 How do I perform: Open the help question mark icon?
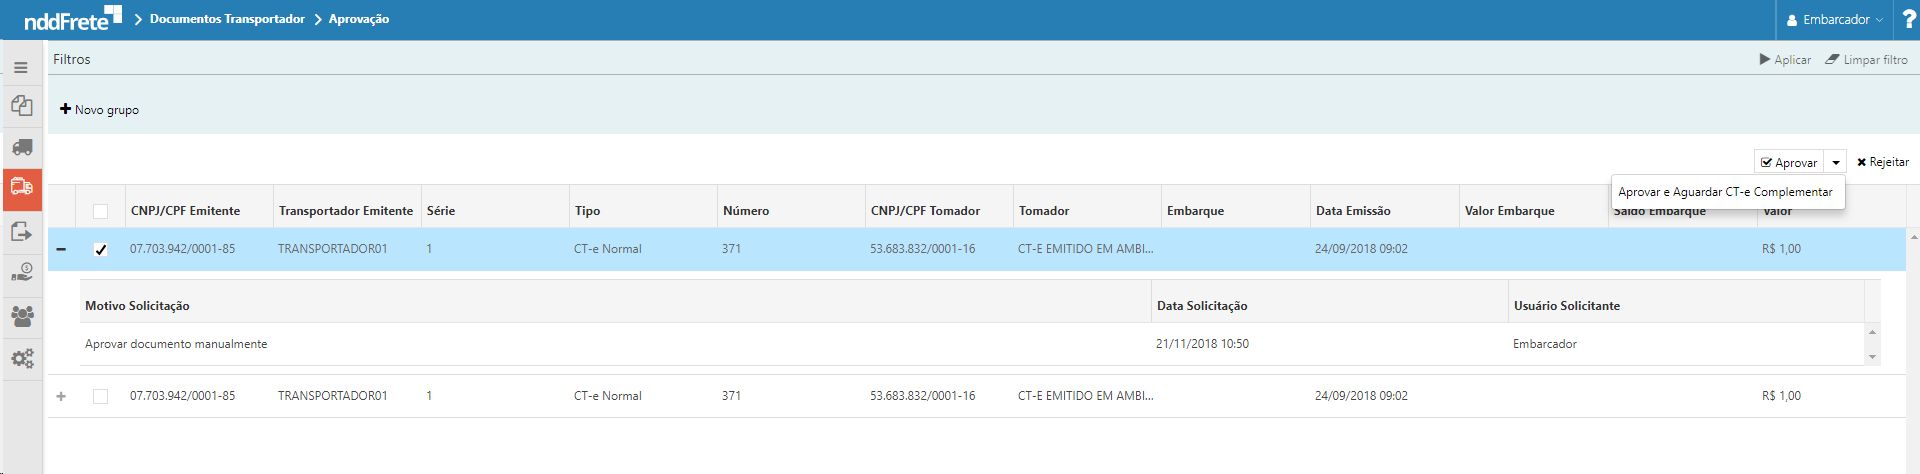pos(1908,20)
